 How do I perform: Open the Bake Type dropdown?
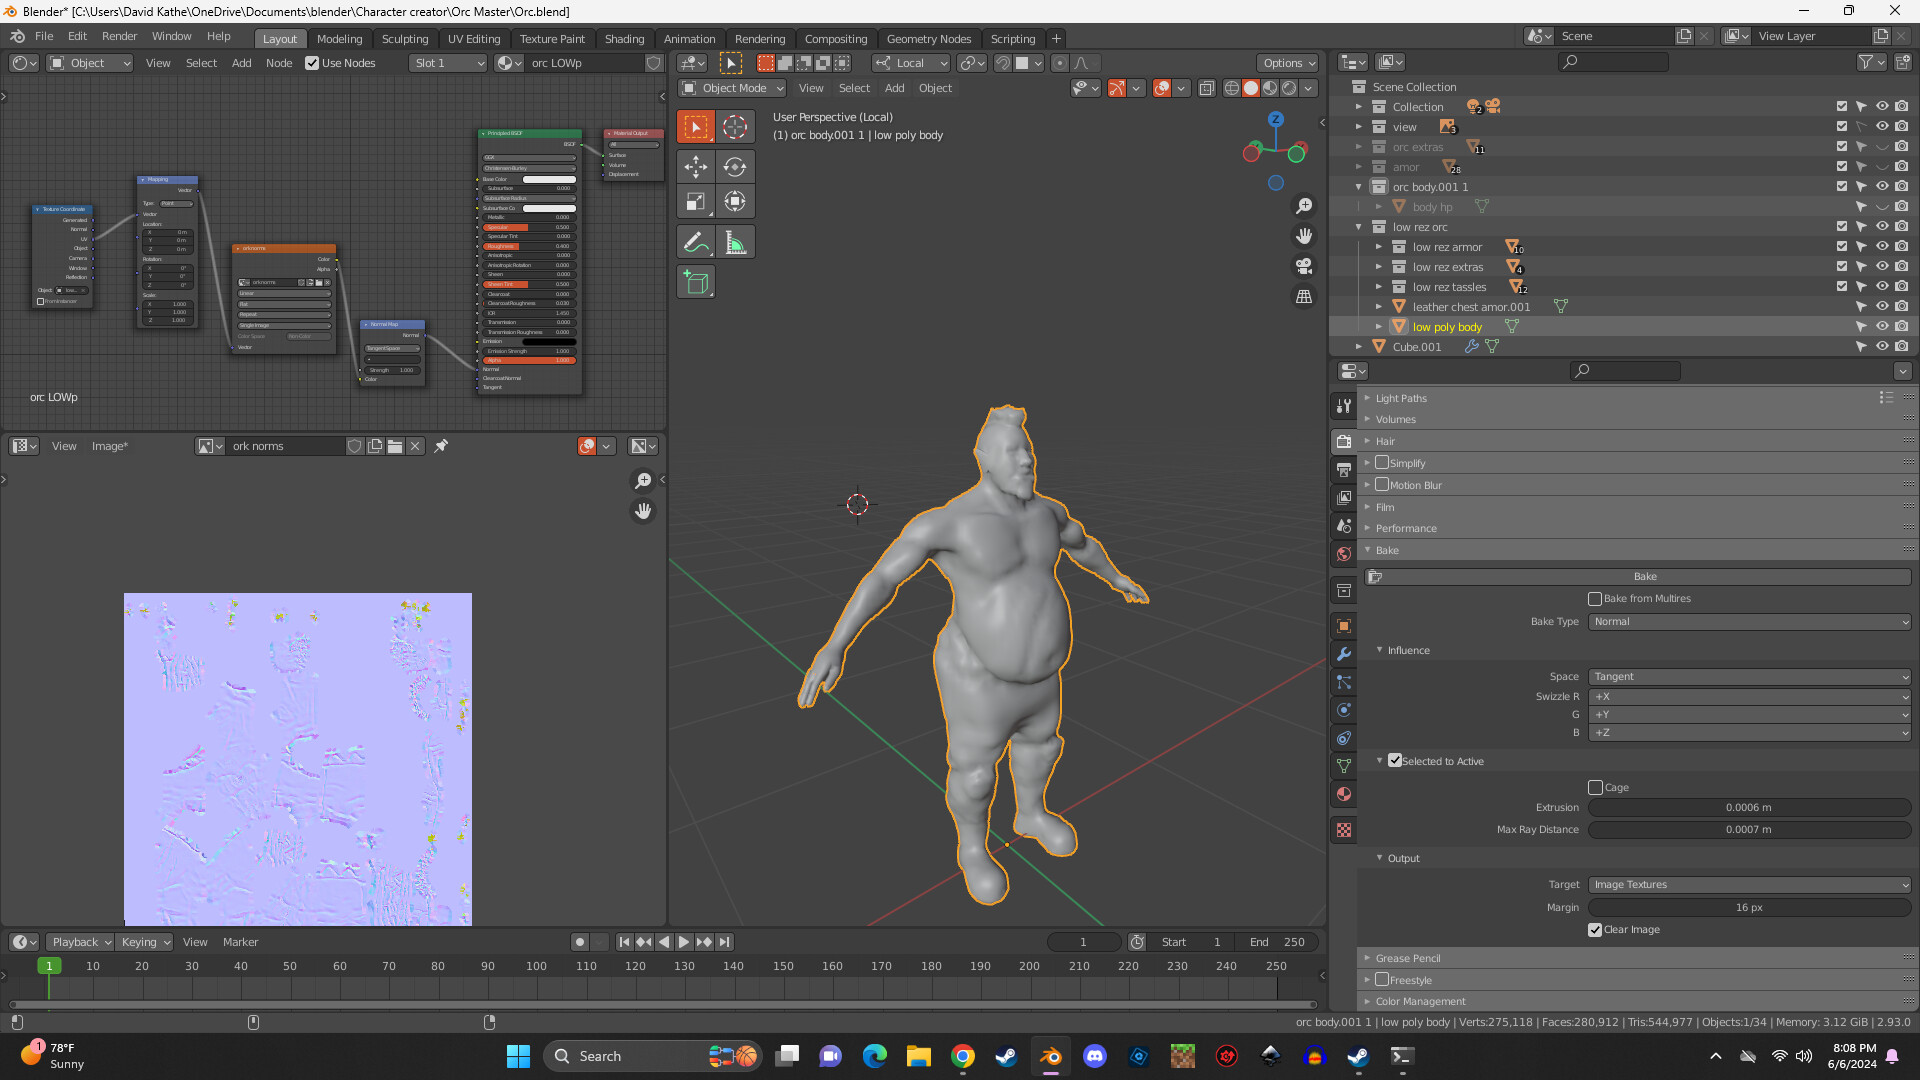point(1747,621)
